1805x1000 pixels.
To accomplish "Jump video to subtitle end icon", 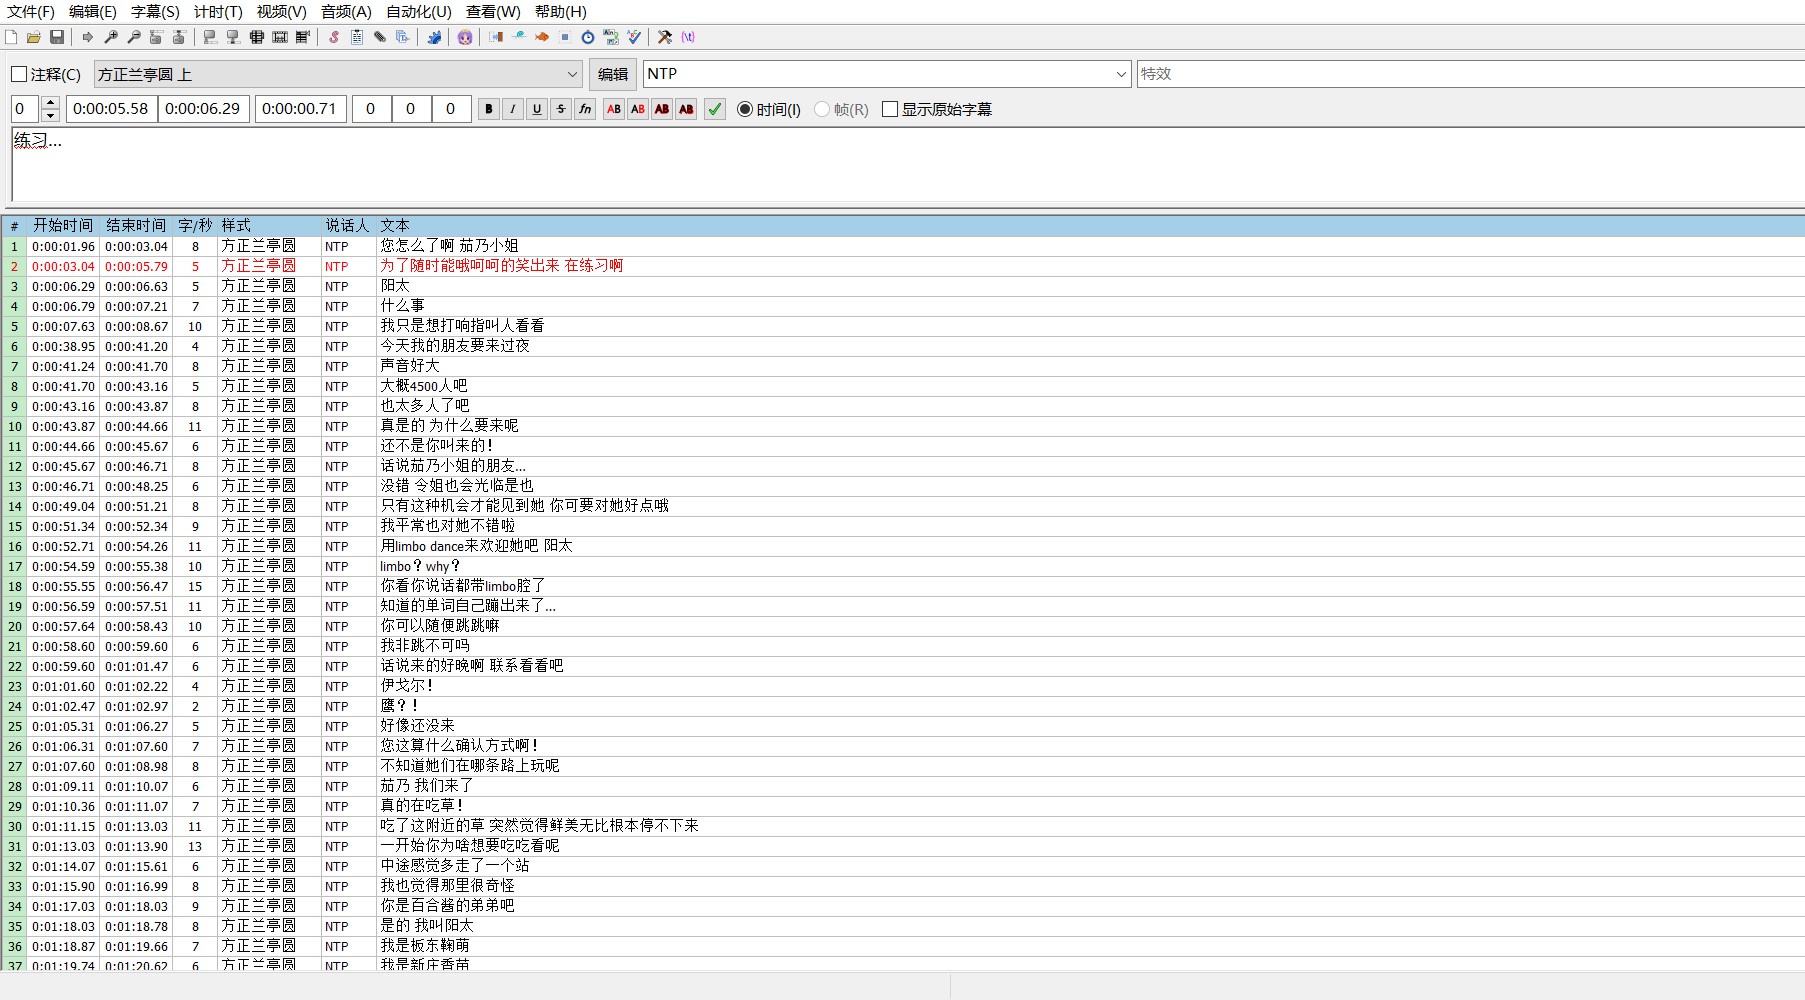I will tap(179, 37).
